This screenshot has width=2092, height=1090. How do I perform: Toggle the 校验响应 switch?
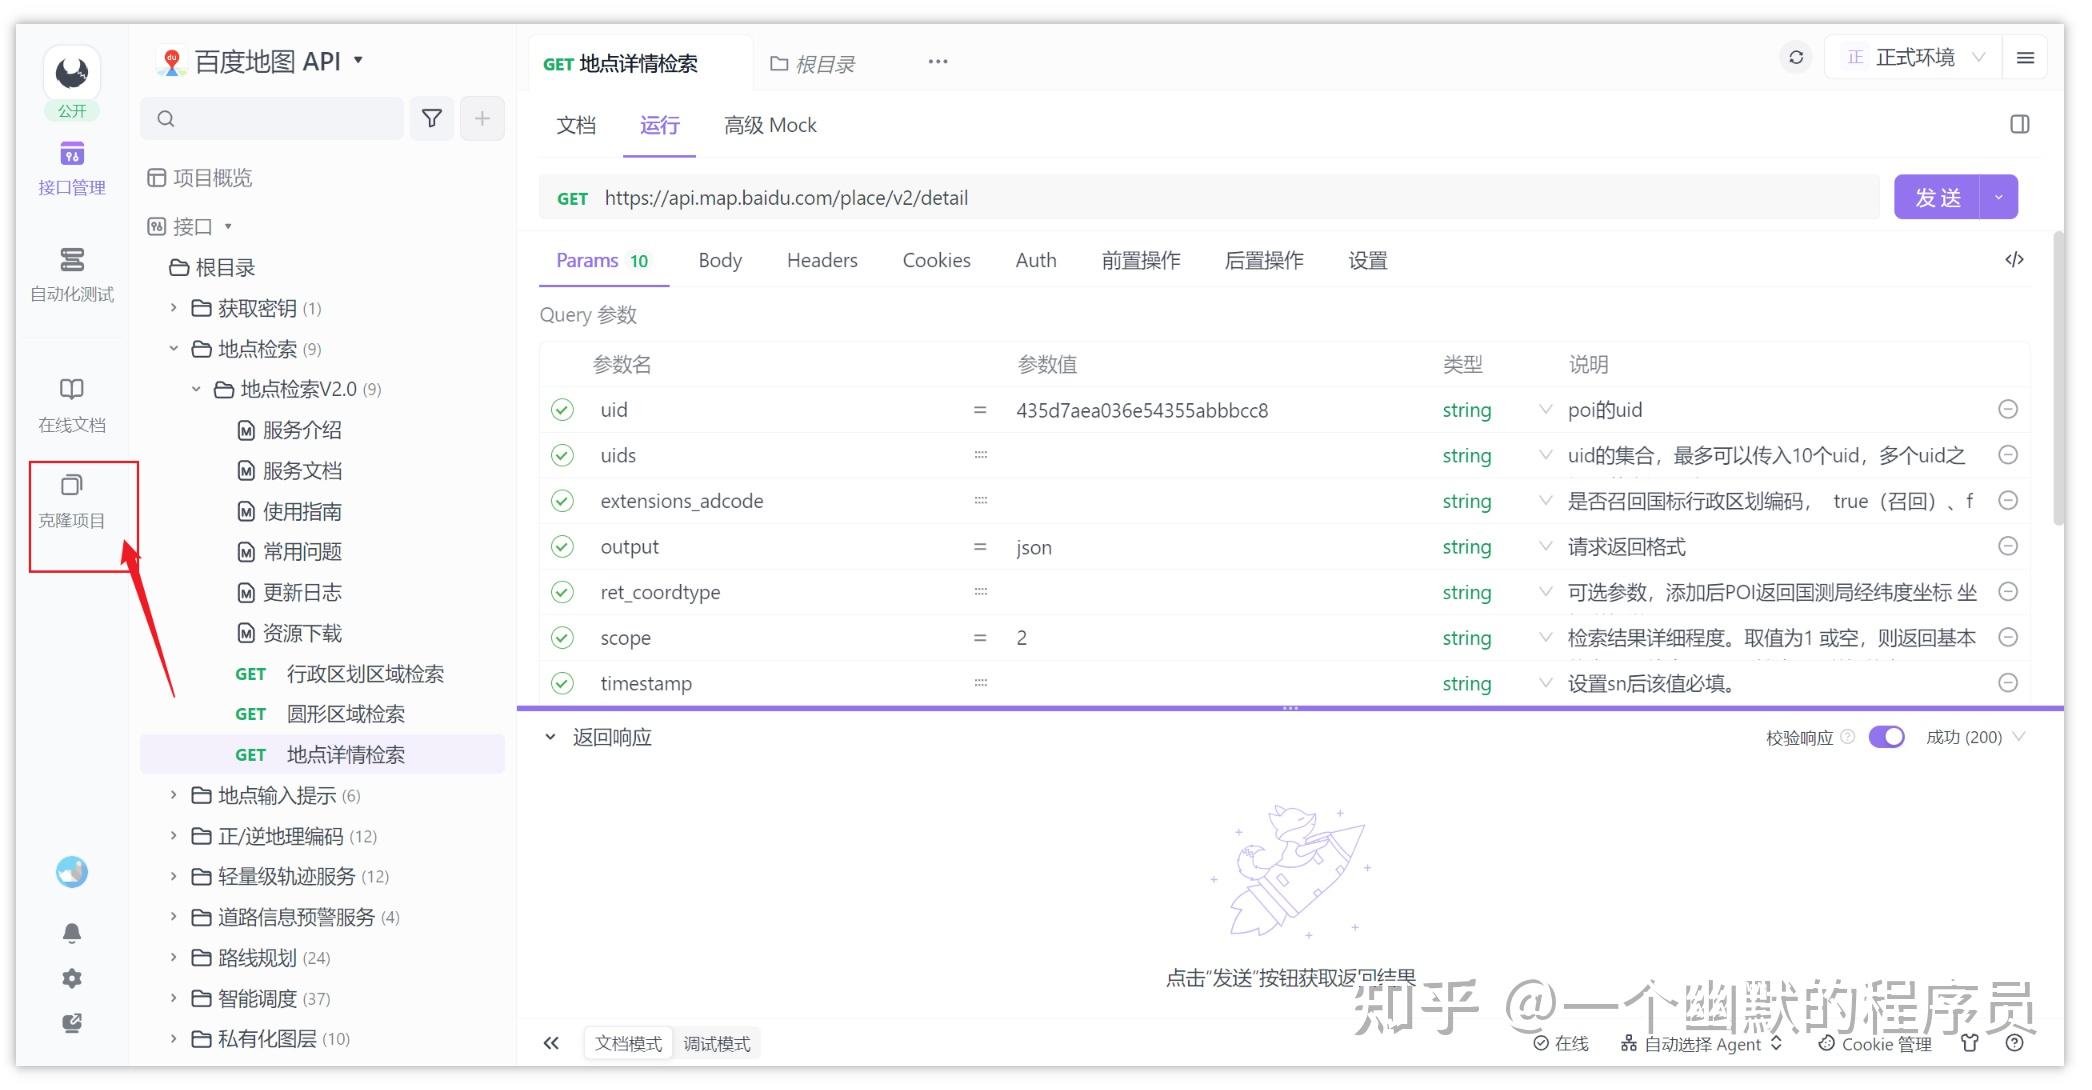(1886, 737)
